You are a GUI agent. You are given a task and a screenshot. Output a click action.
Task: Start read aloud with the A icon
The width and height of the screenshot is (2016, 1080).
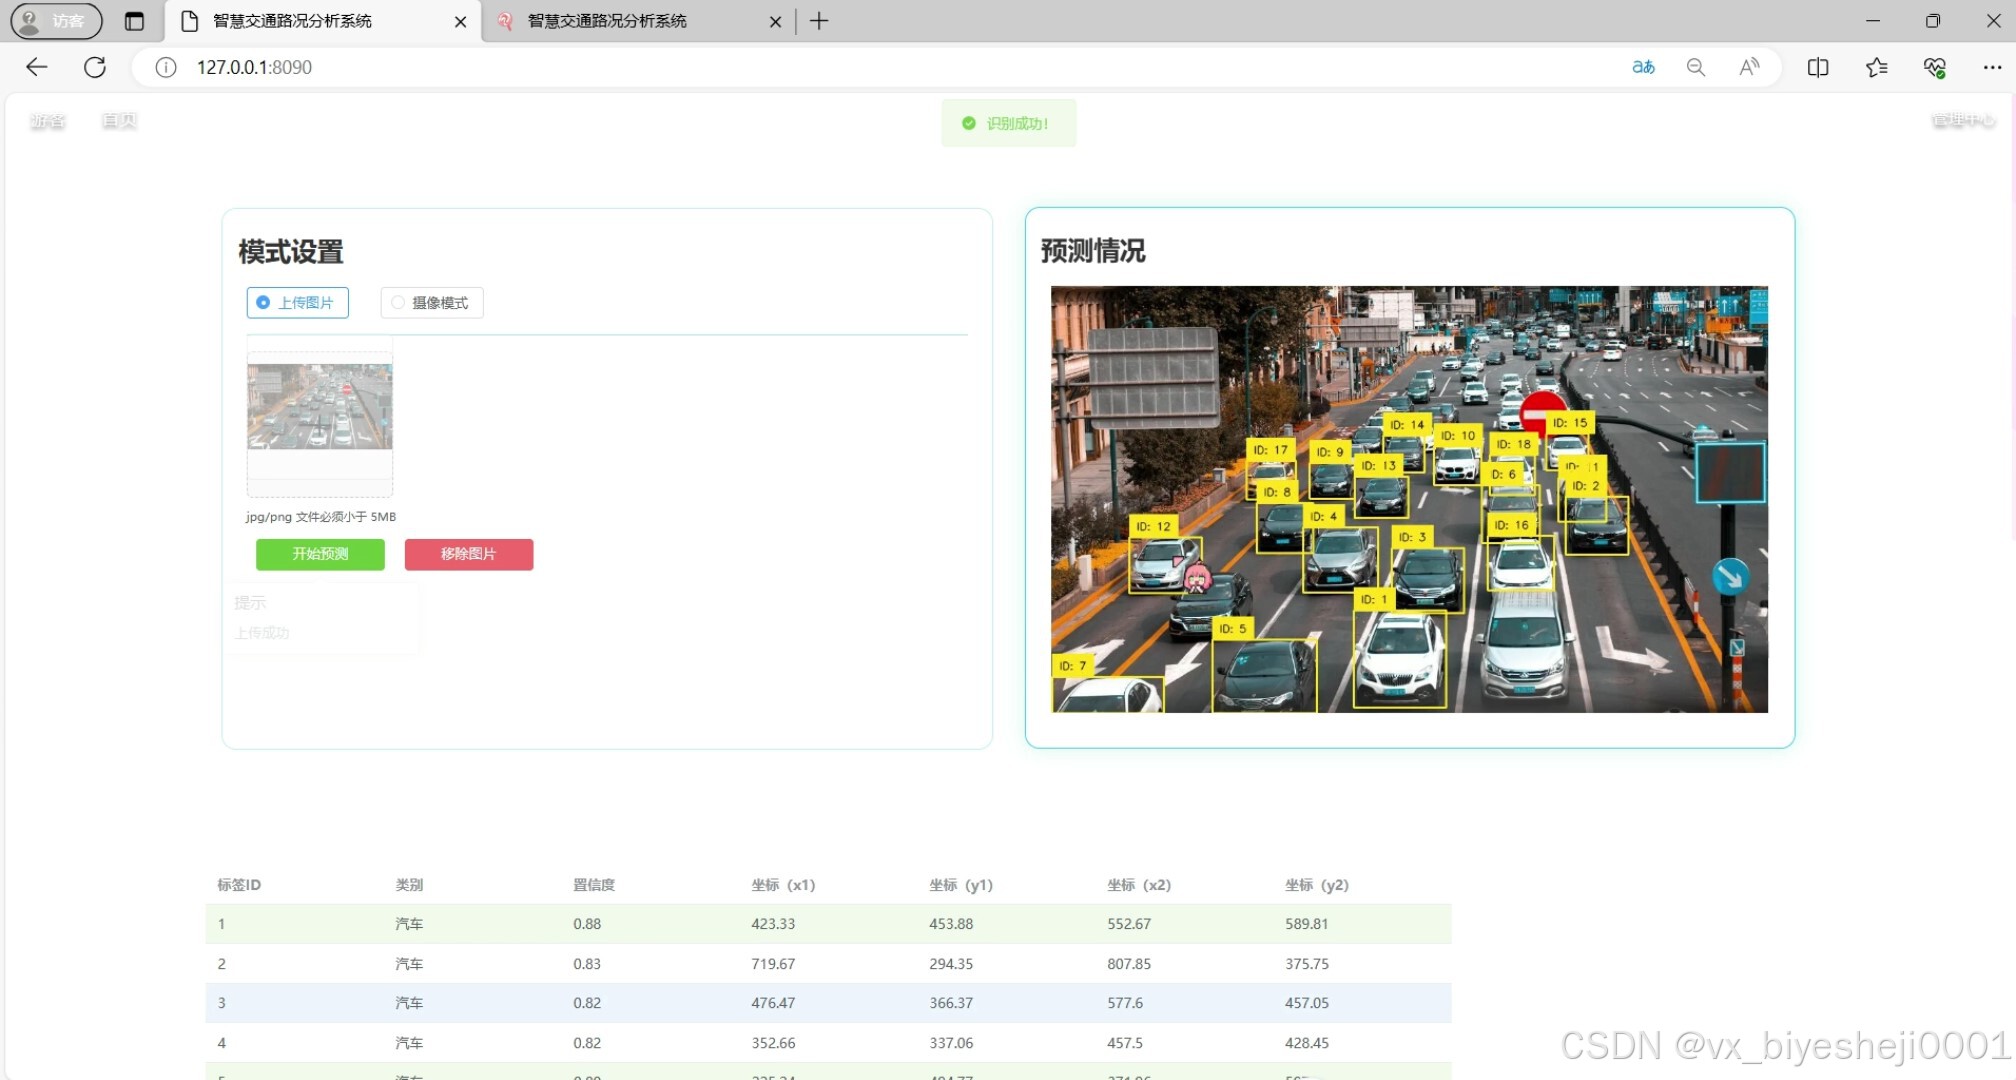coord(1749,67)
